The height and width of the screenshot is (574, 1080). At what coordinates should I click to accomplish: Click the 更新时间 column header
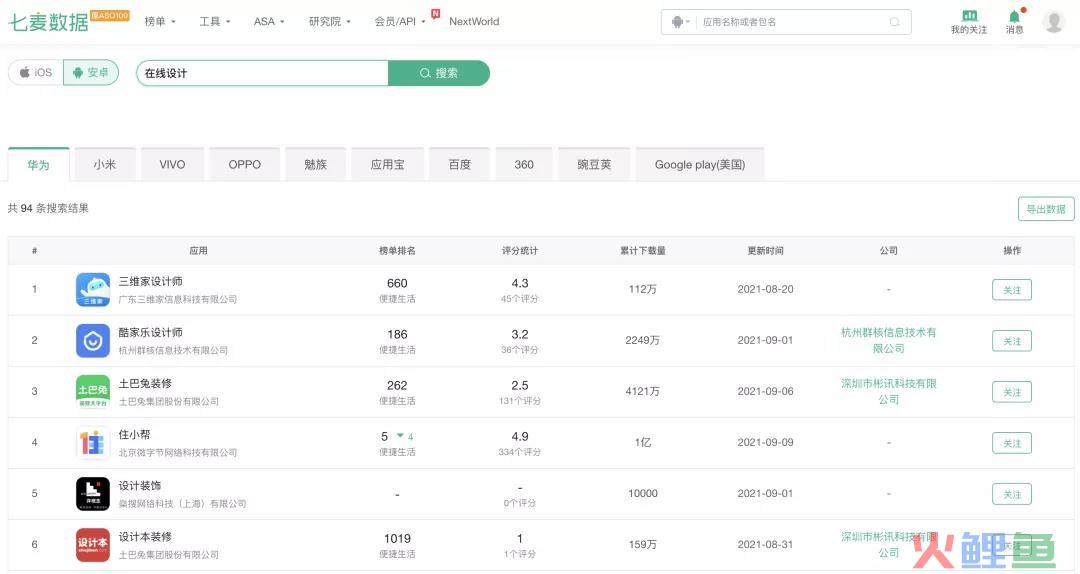[x=765, y=251]
